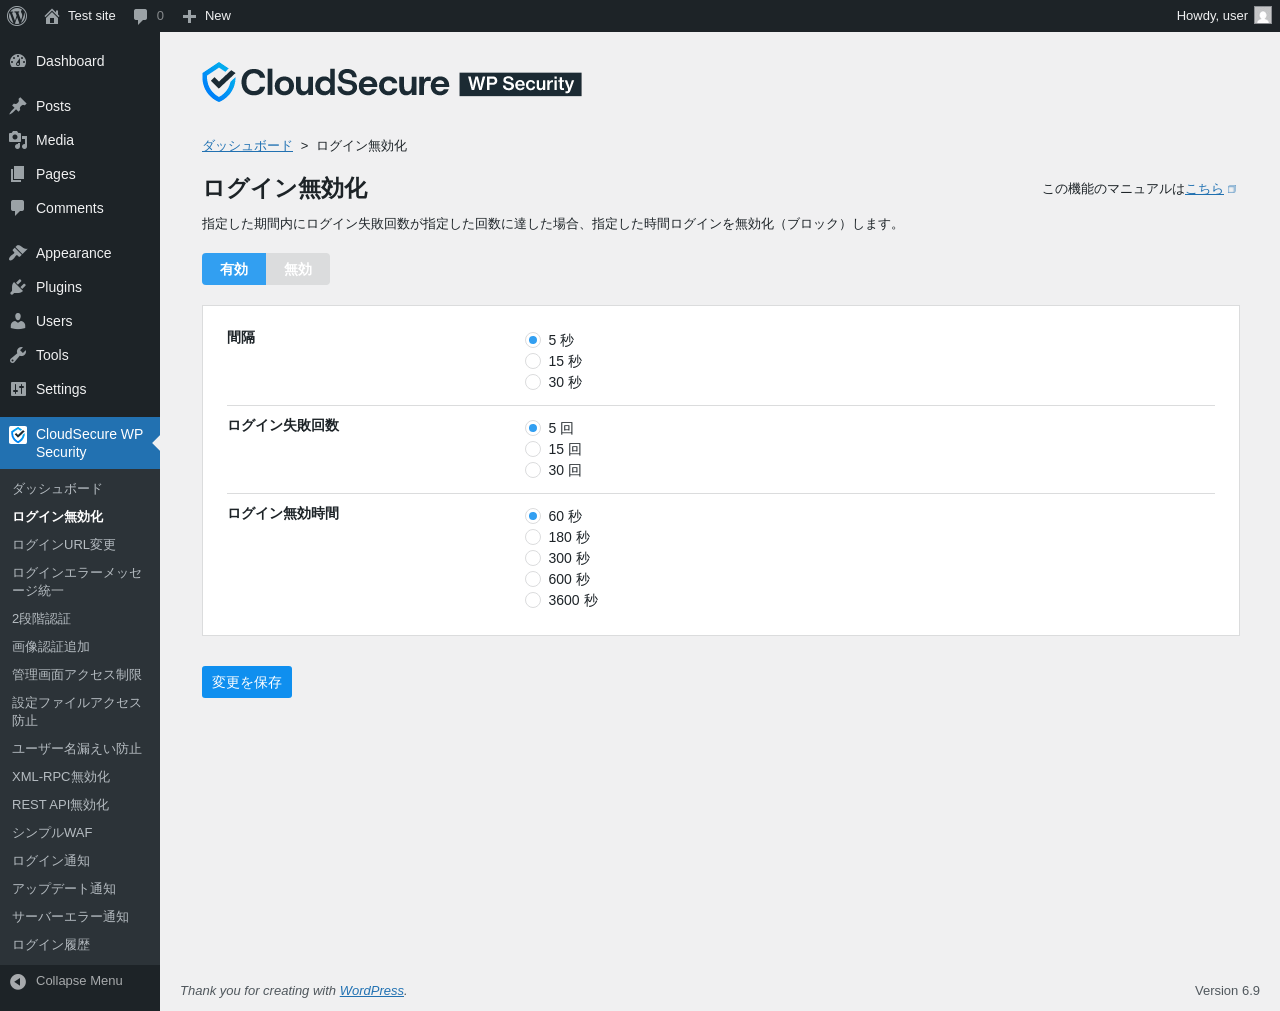Viewport: 1280px width, 1011px height.
Task: Click the Settings sliders icon
Action: (x=18, y=389)
